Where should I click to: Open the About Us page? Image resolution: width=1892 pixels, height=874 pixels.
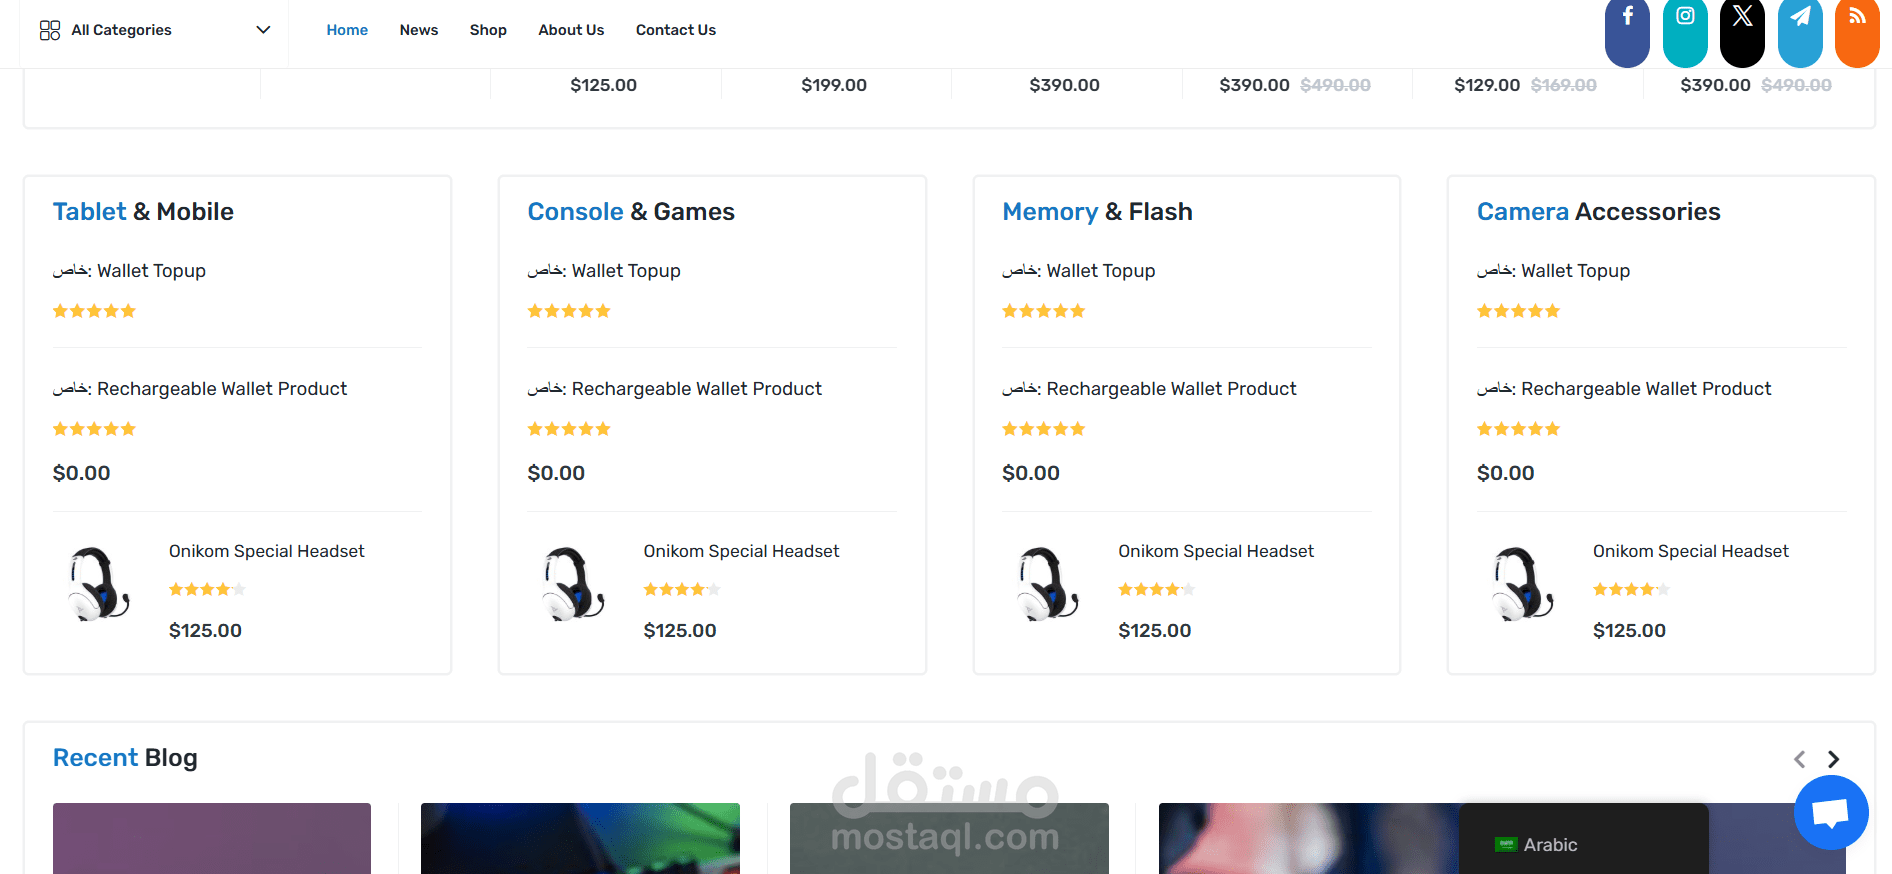click(x=571, y=30)
